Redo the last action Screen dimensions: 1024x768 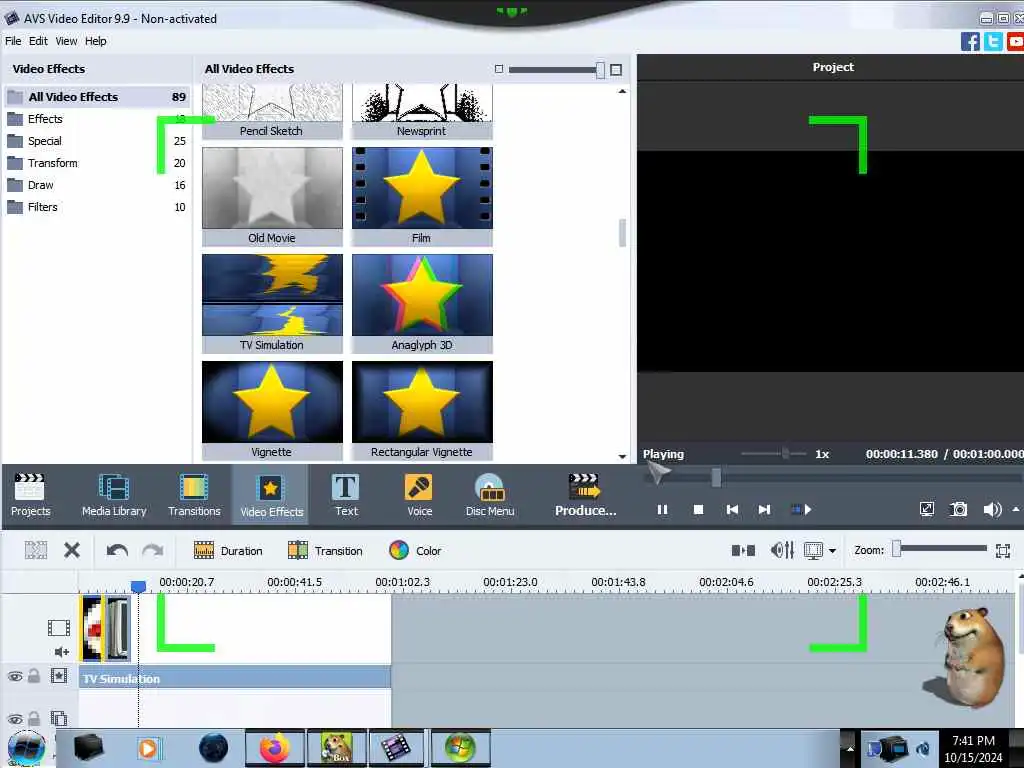(153, 551)
